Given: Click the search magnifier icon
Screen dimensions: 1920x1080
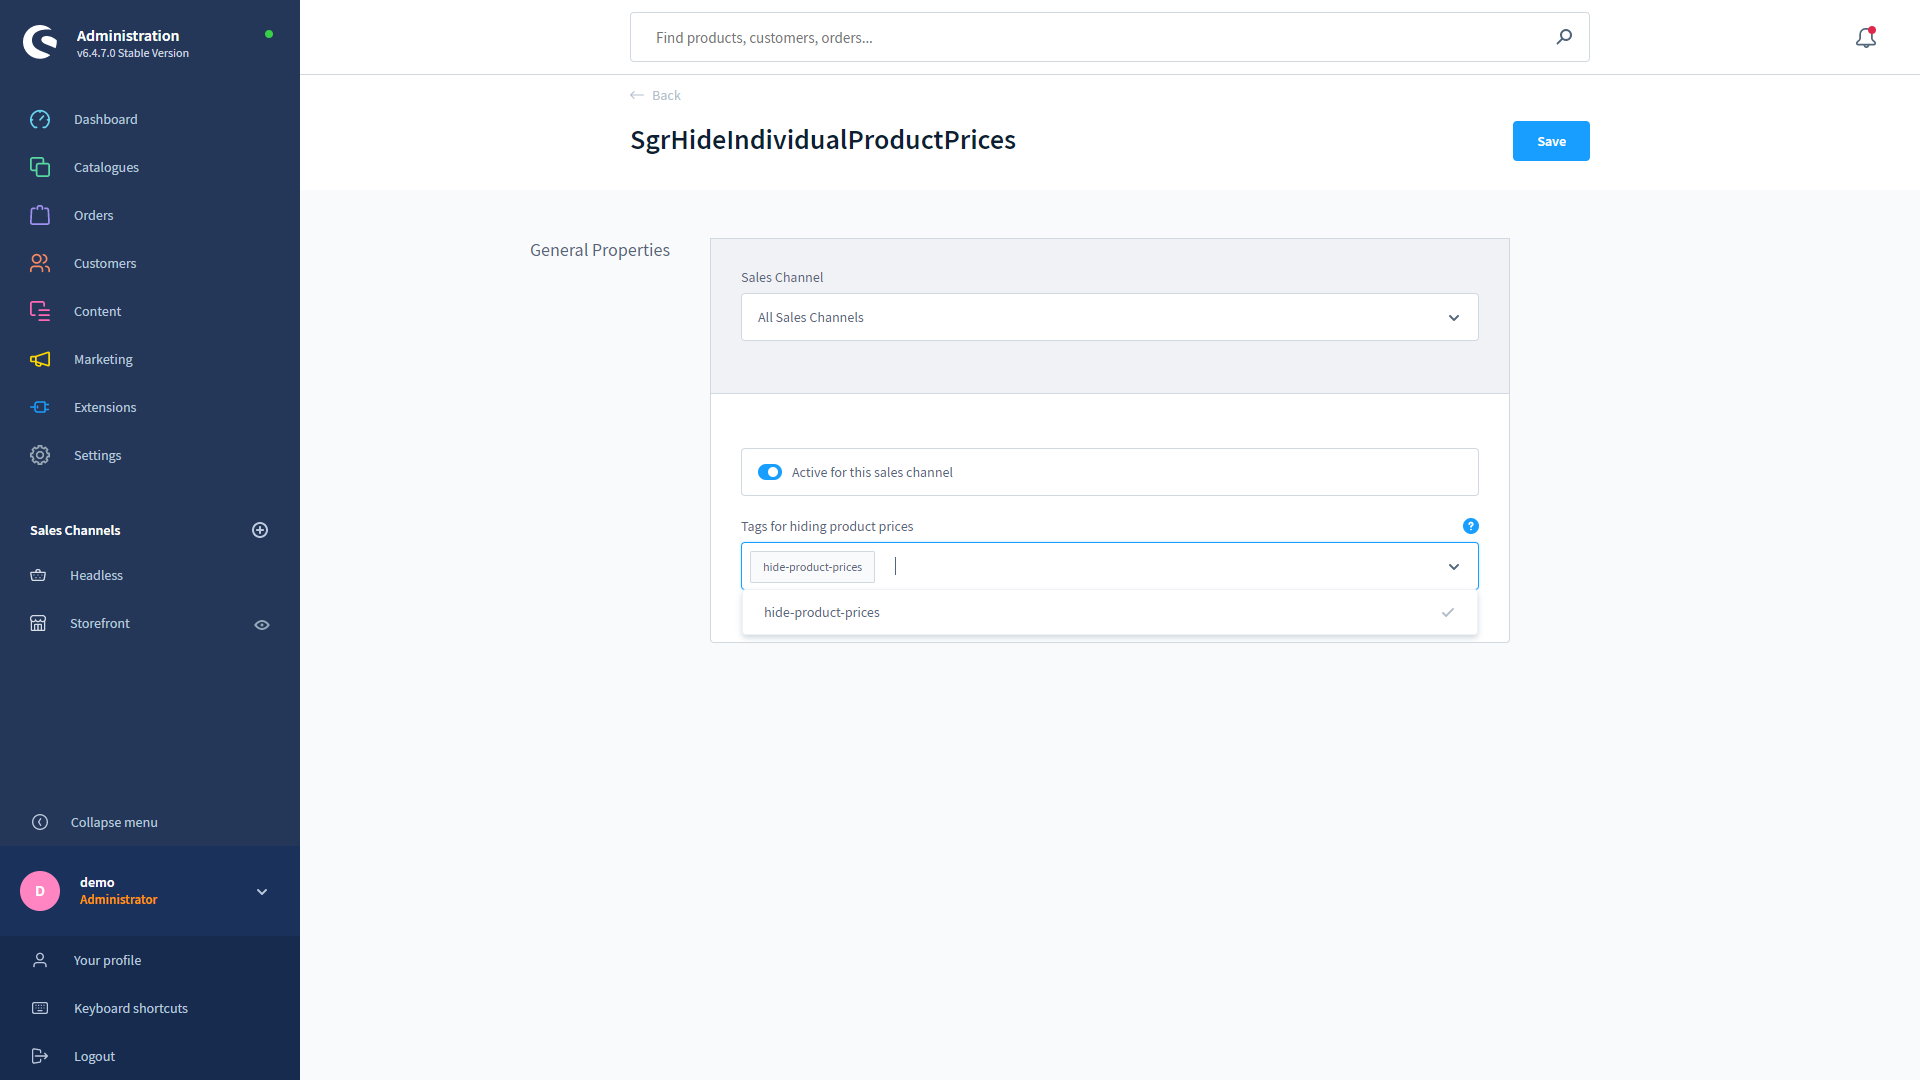Looking at the screenshot, I should tap(1564, 37).
